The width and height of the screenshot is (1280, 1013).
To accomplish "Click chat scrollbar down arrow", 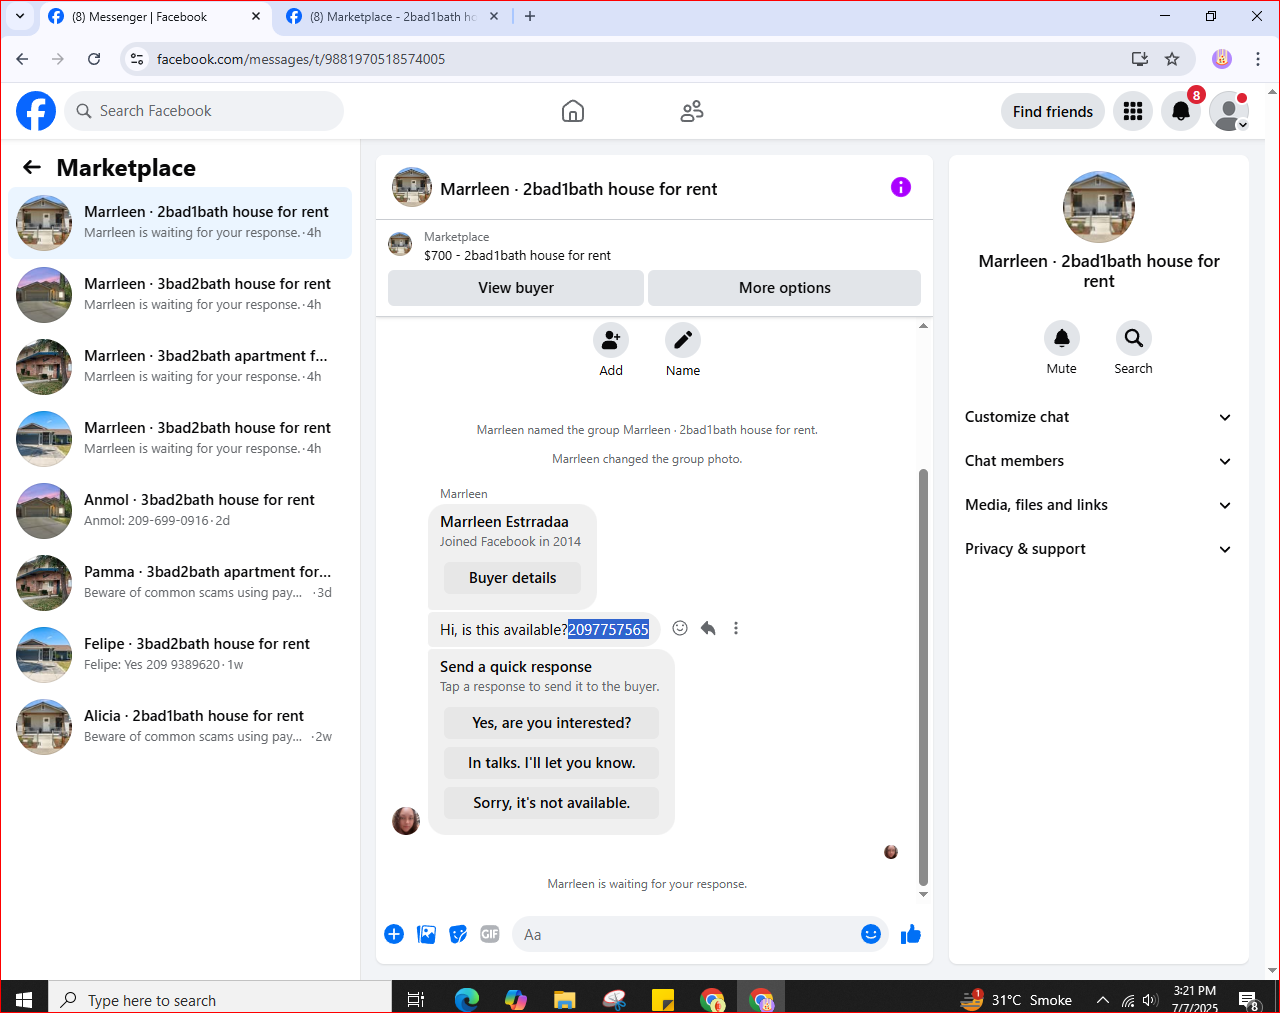I will [923, 895].
